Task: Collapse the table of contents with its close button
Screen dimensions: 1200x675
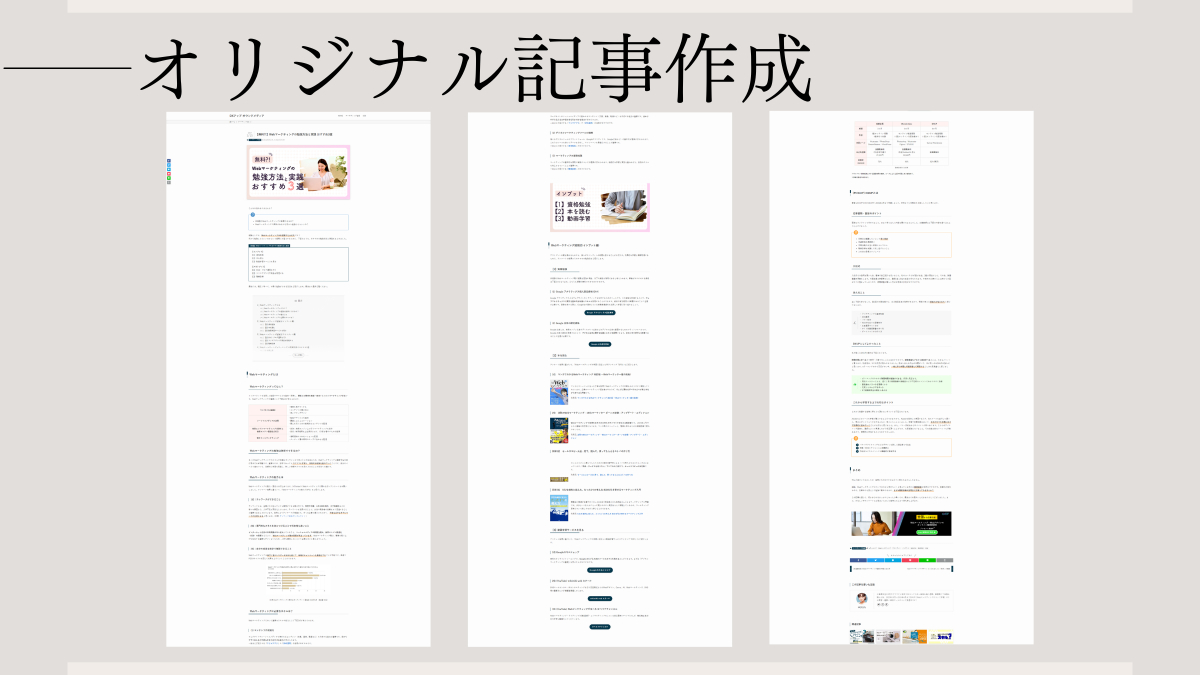Action: tap(297, 354)
